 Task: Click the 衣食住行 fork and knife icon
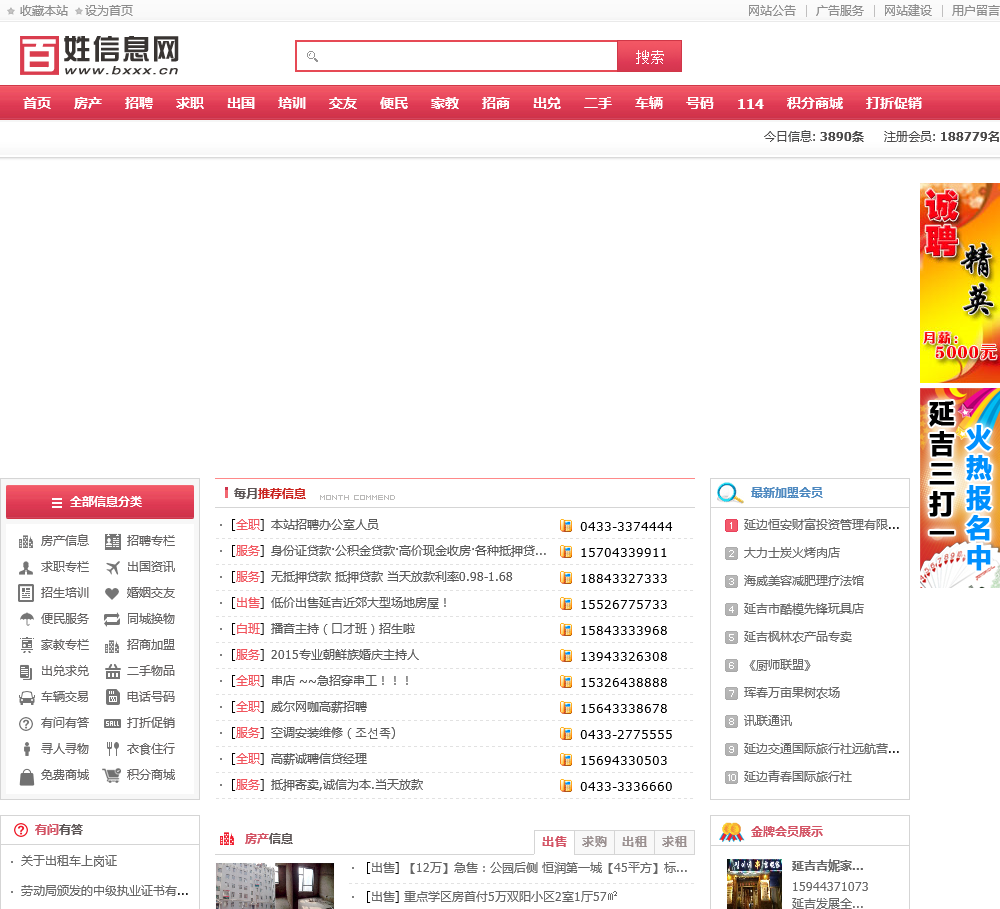tap(112, 750)
